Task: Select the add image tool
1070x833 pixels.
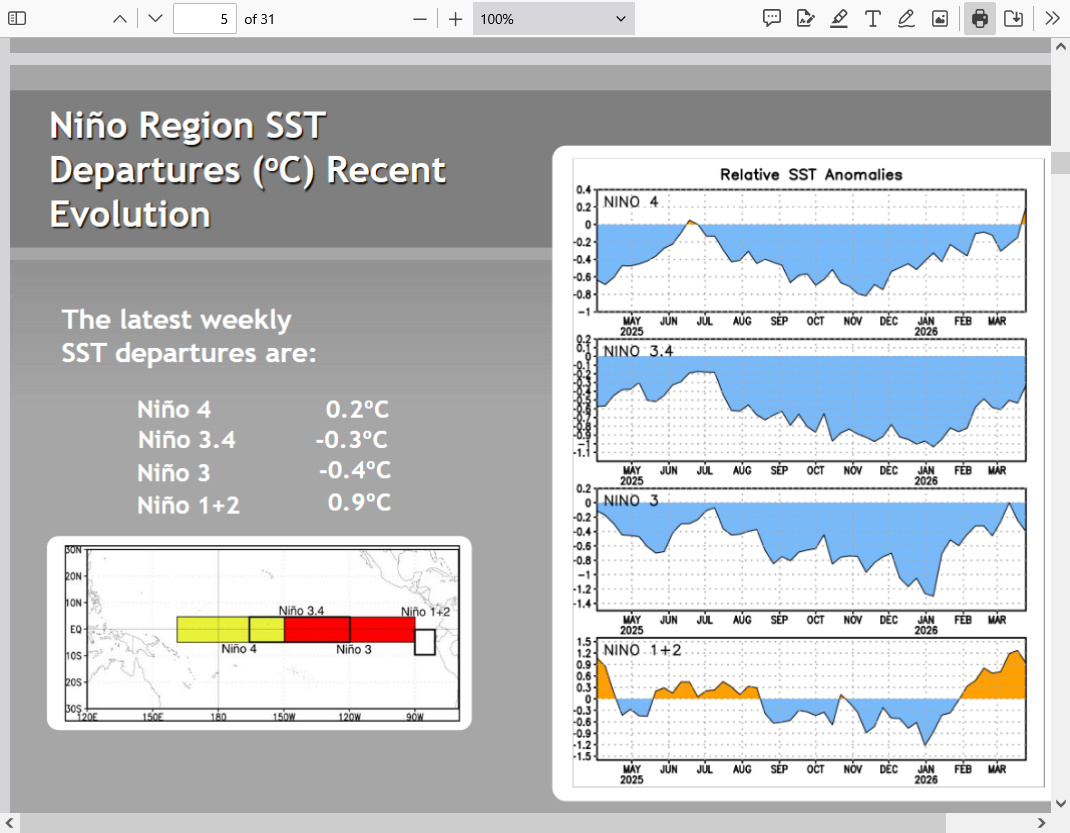Action: coord(940,18)
